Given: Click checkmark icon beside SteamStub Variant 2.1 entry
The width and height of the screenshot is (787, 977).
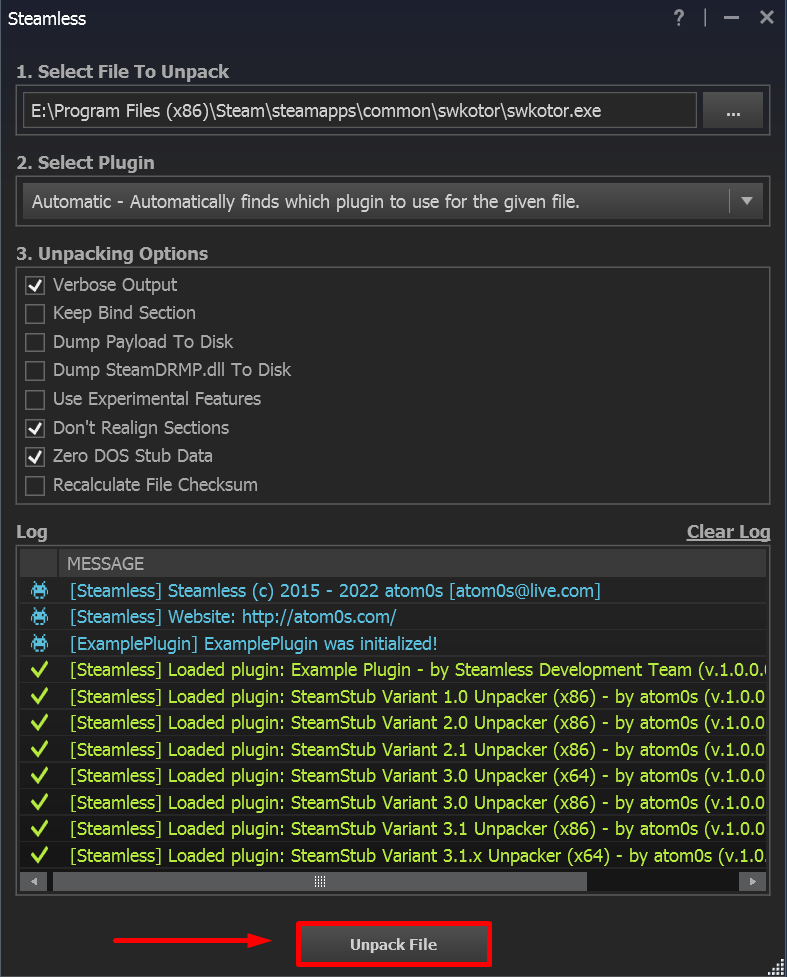Looking at the screenshot, I should (x=40, y=749).
